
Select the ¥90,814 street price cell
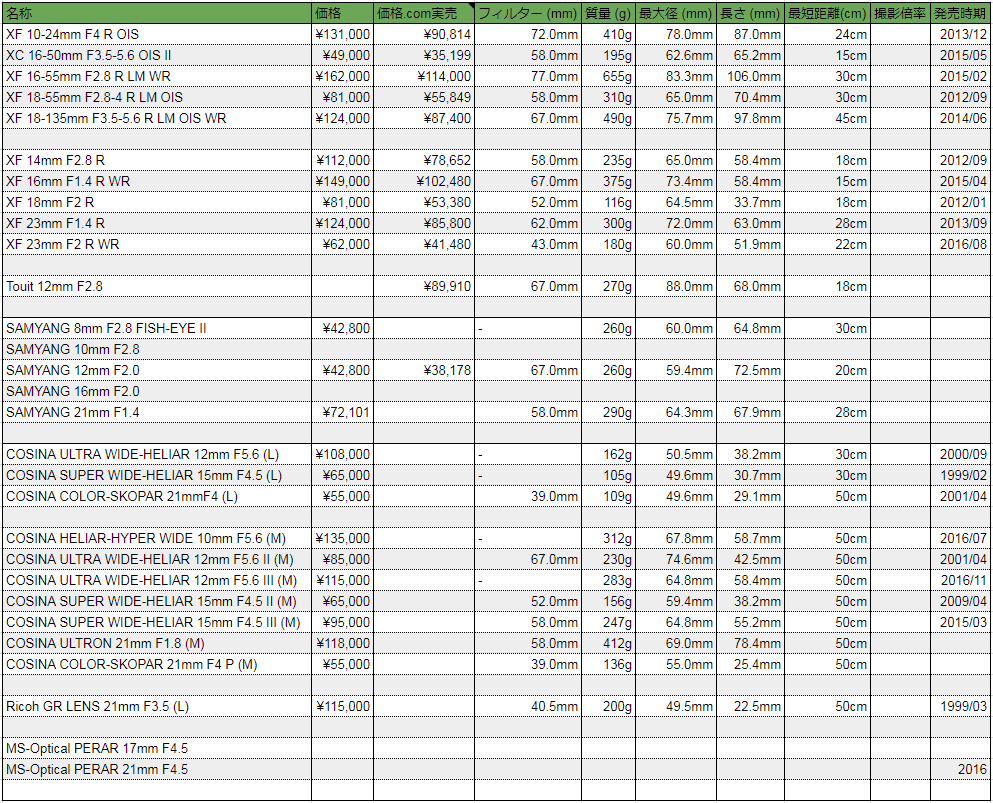click(424, 34)
